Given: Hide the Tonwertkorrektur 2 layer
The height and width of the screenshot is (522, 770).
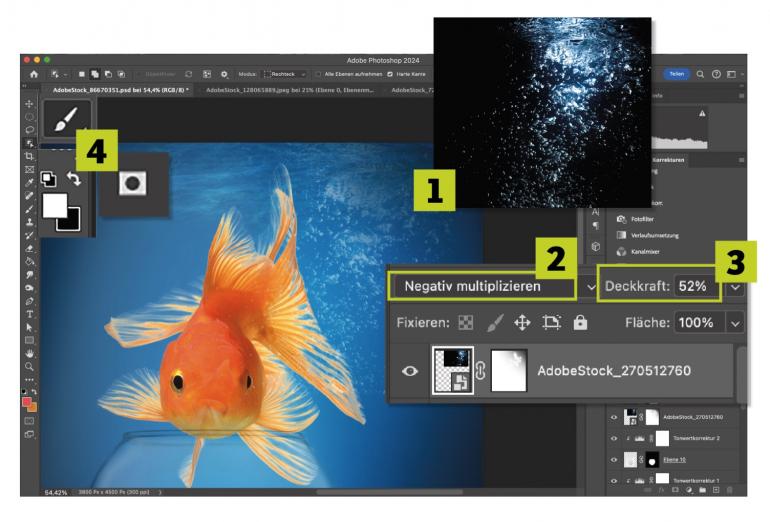Looking at the screenshot, I should (x=614, y=439).
